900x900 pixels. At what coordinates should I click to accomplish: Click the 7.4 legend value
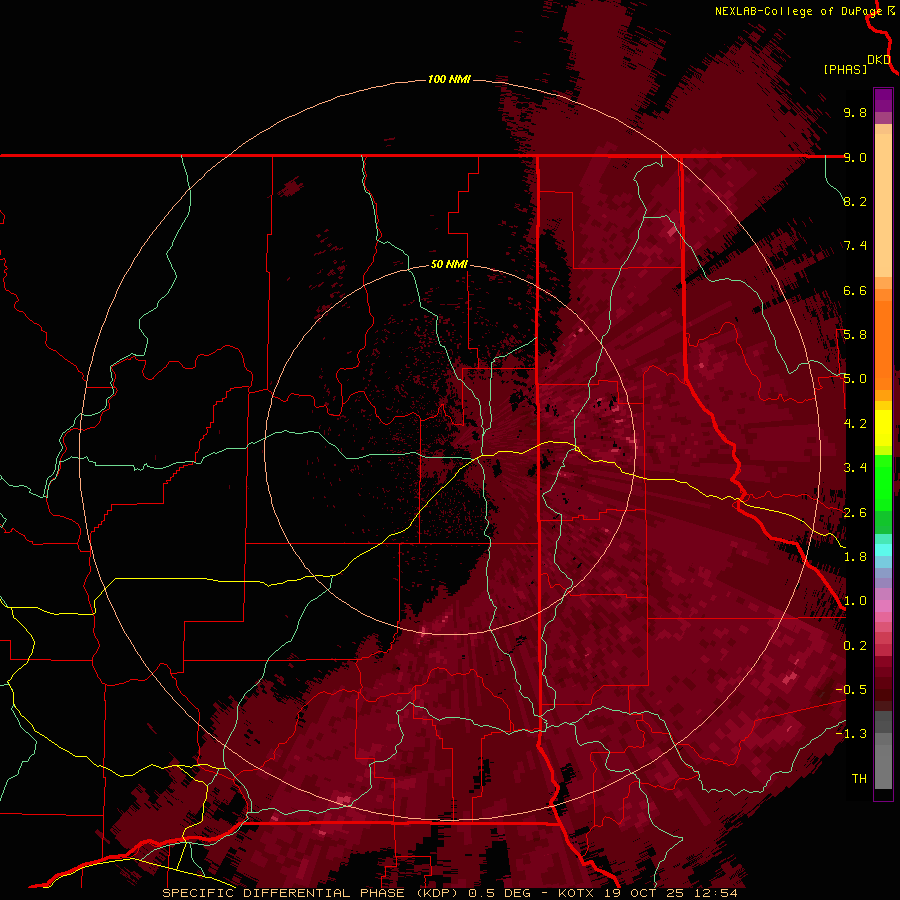point(855,246)
